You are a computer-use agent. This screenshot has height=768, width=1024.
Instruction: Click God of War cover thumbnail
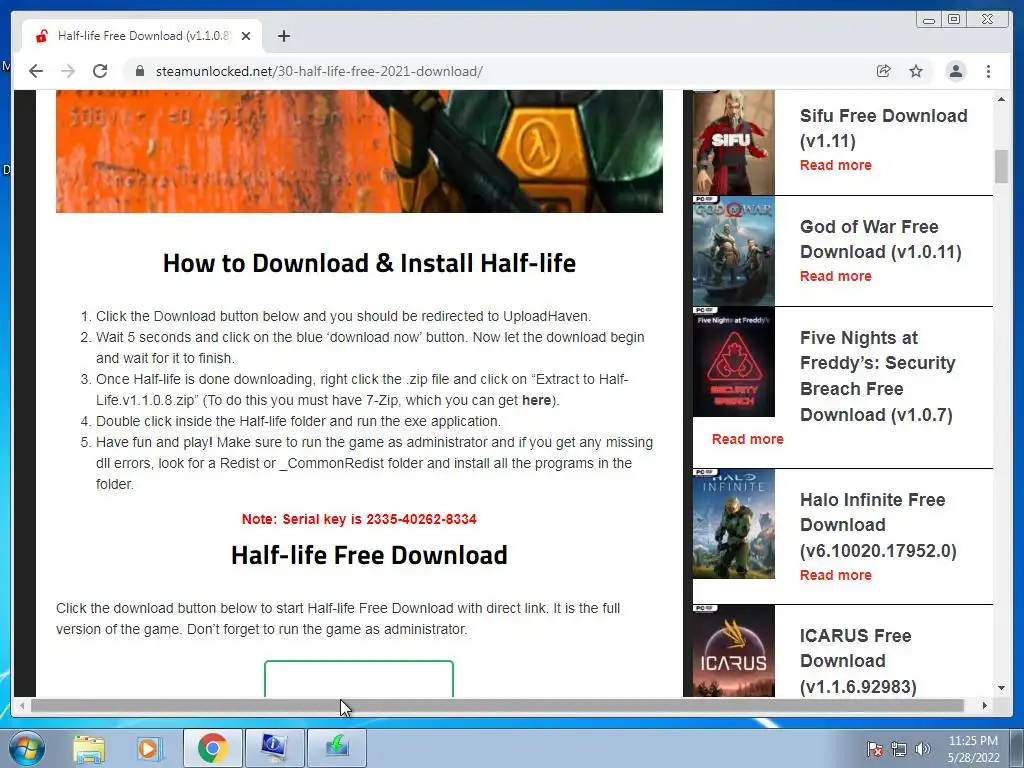click(x=733, y=251)
